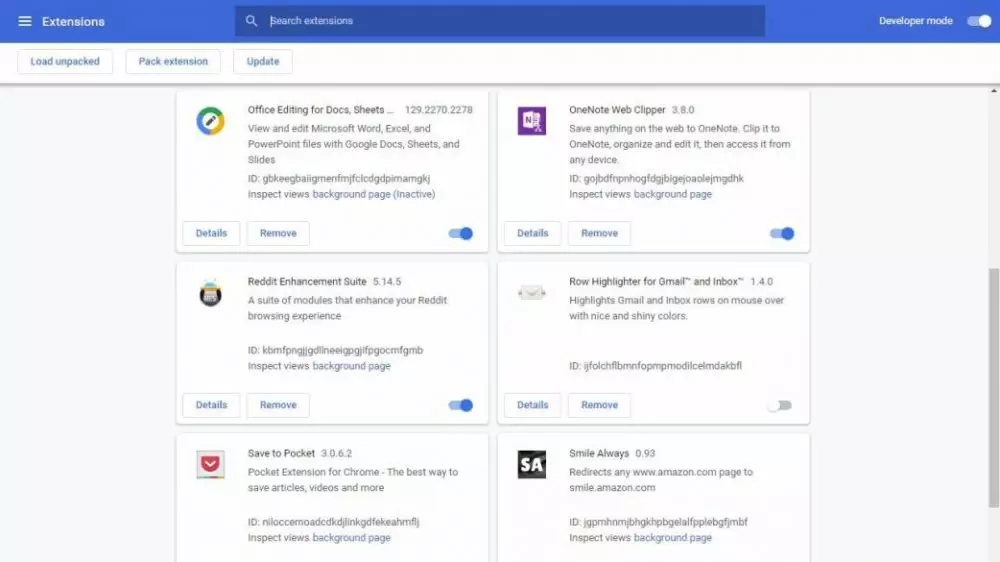Click Load unpacked button

point(65,61)
